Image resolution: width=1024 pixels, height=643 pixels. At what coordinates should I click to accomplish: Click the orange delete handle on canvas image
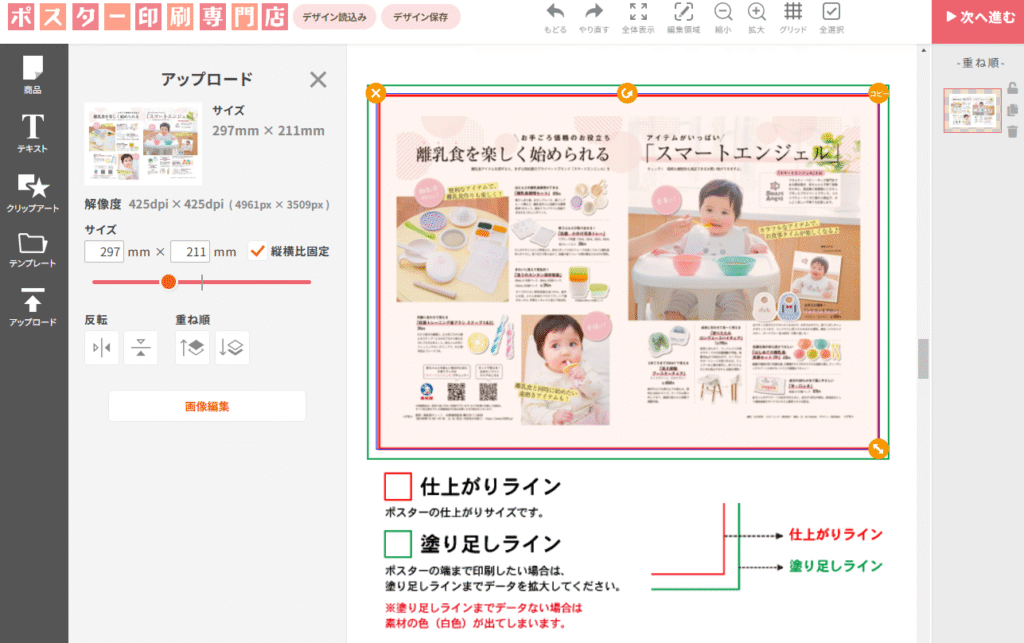376,93
